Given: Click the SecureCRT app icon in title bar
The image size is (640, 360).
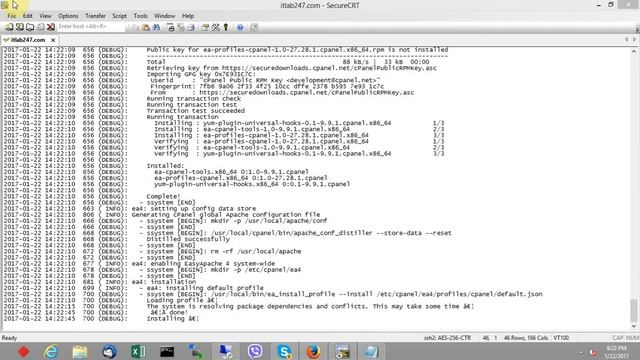Looking at the screenshot, I should 5,5.
